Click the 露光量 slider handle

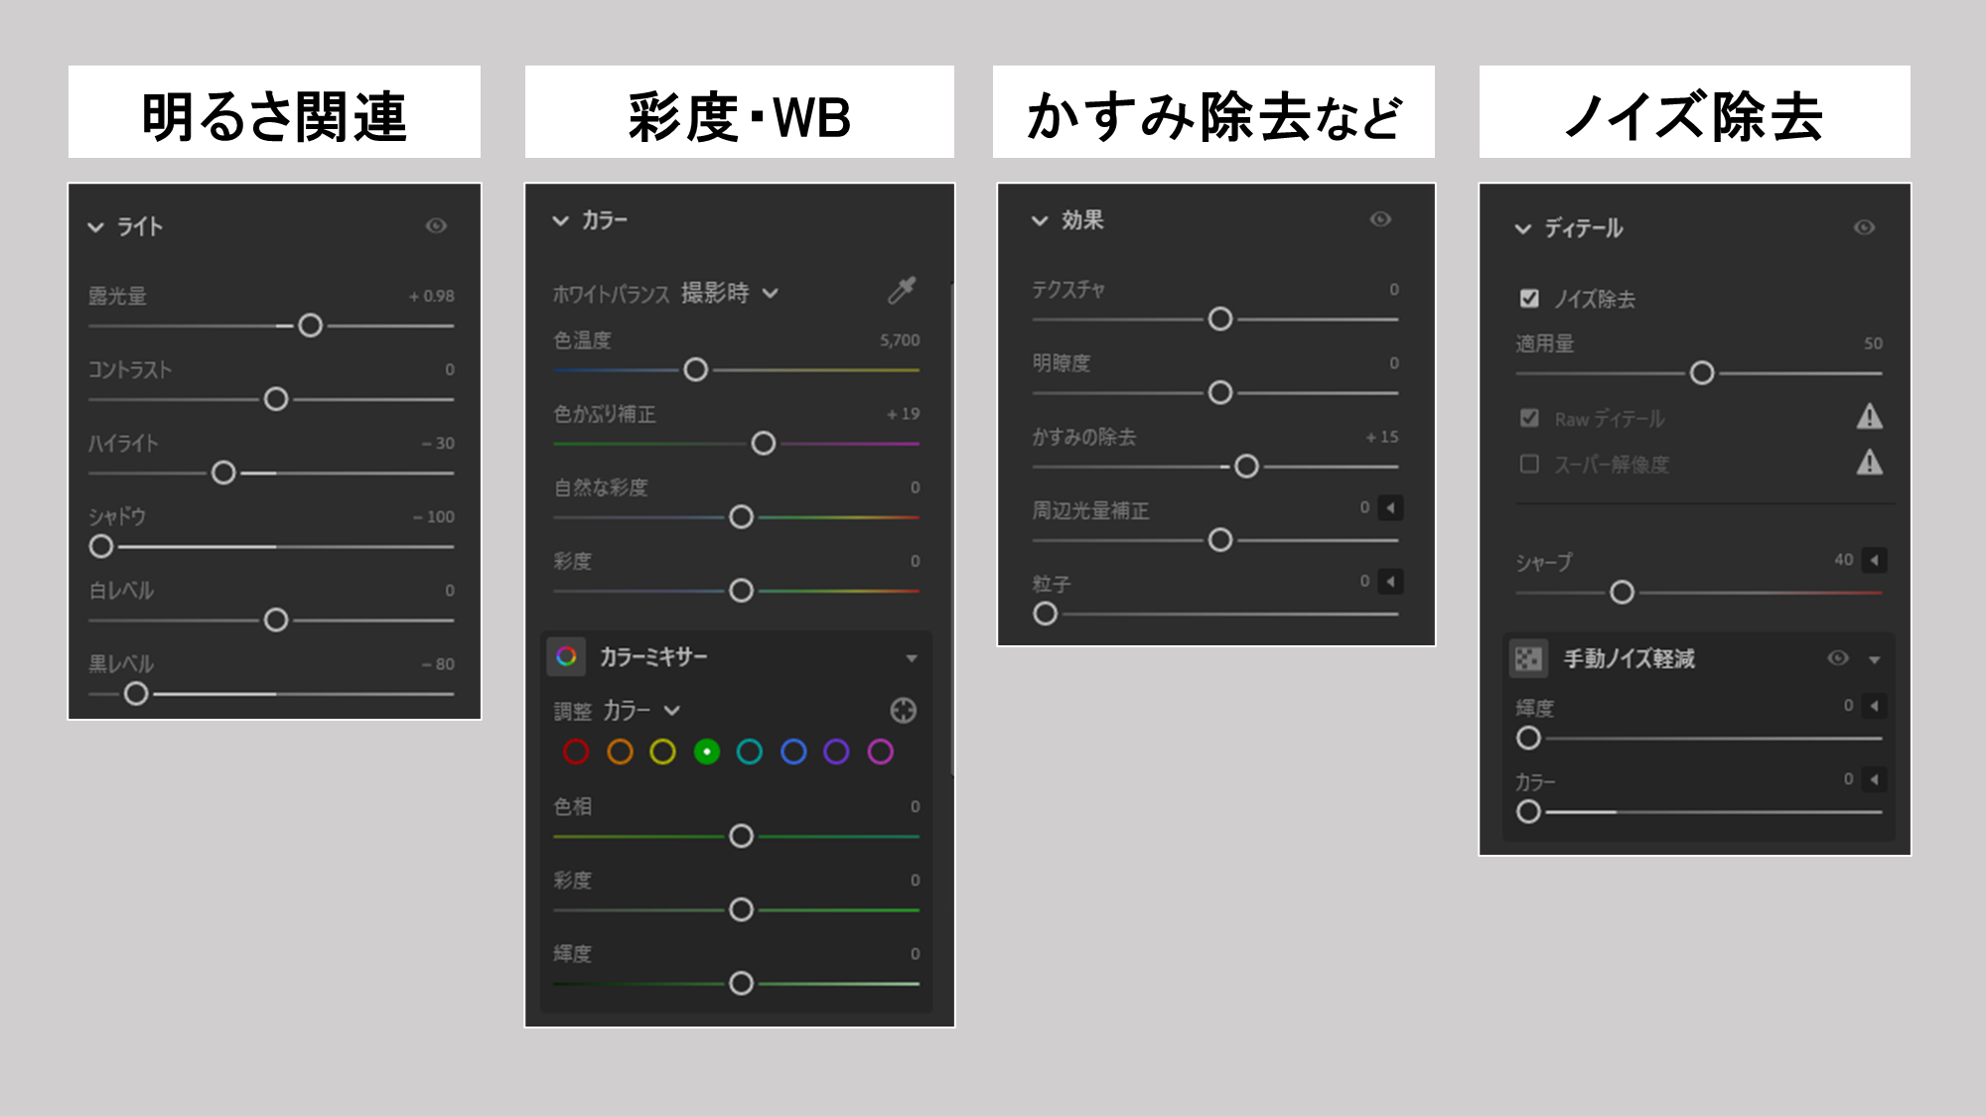click(x=310, y=325)
